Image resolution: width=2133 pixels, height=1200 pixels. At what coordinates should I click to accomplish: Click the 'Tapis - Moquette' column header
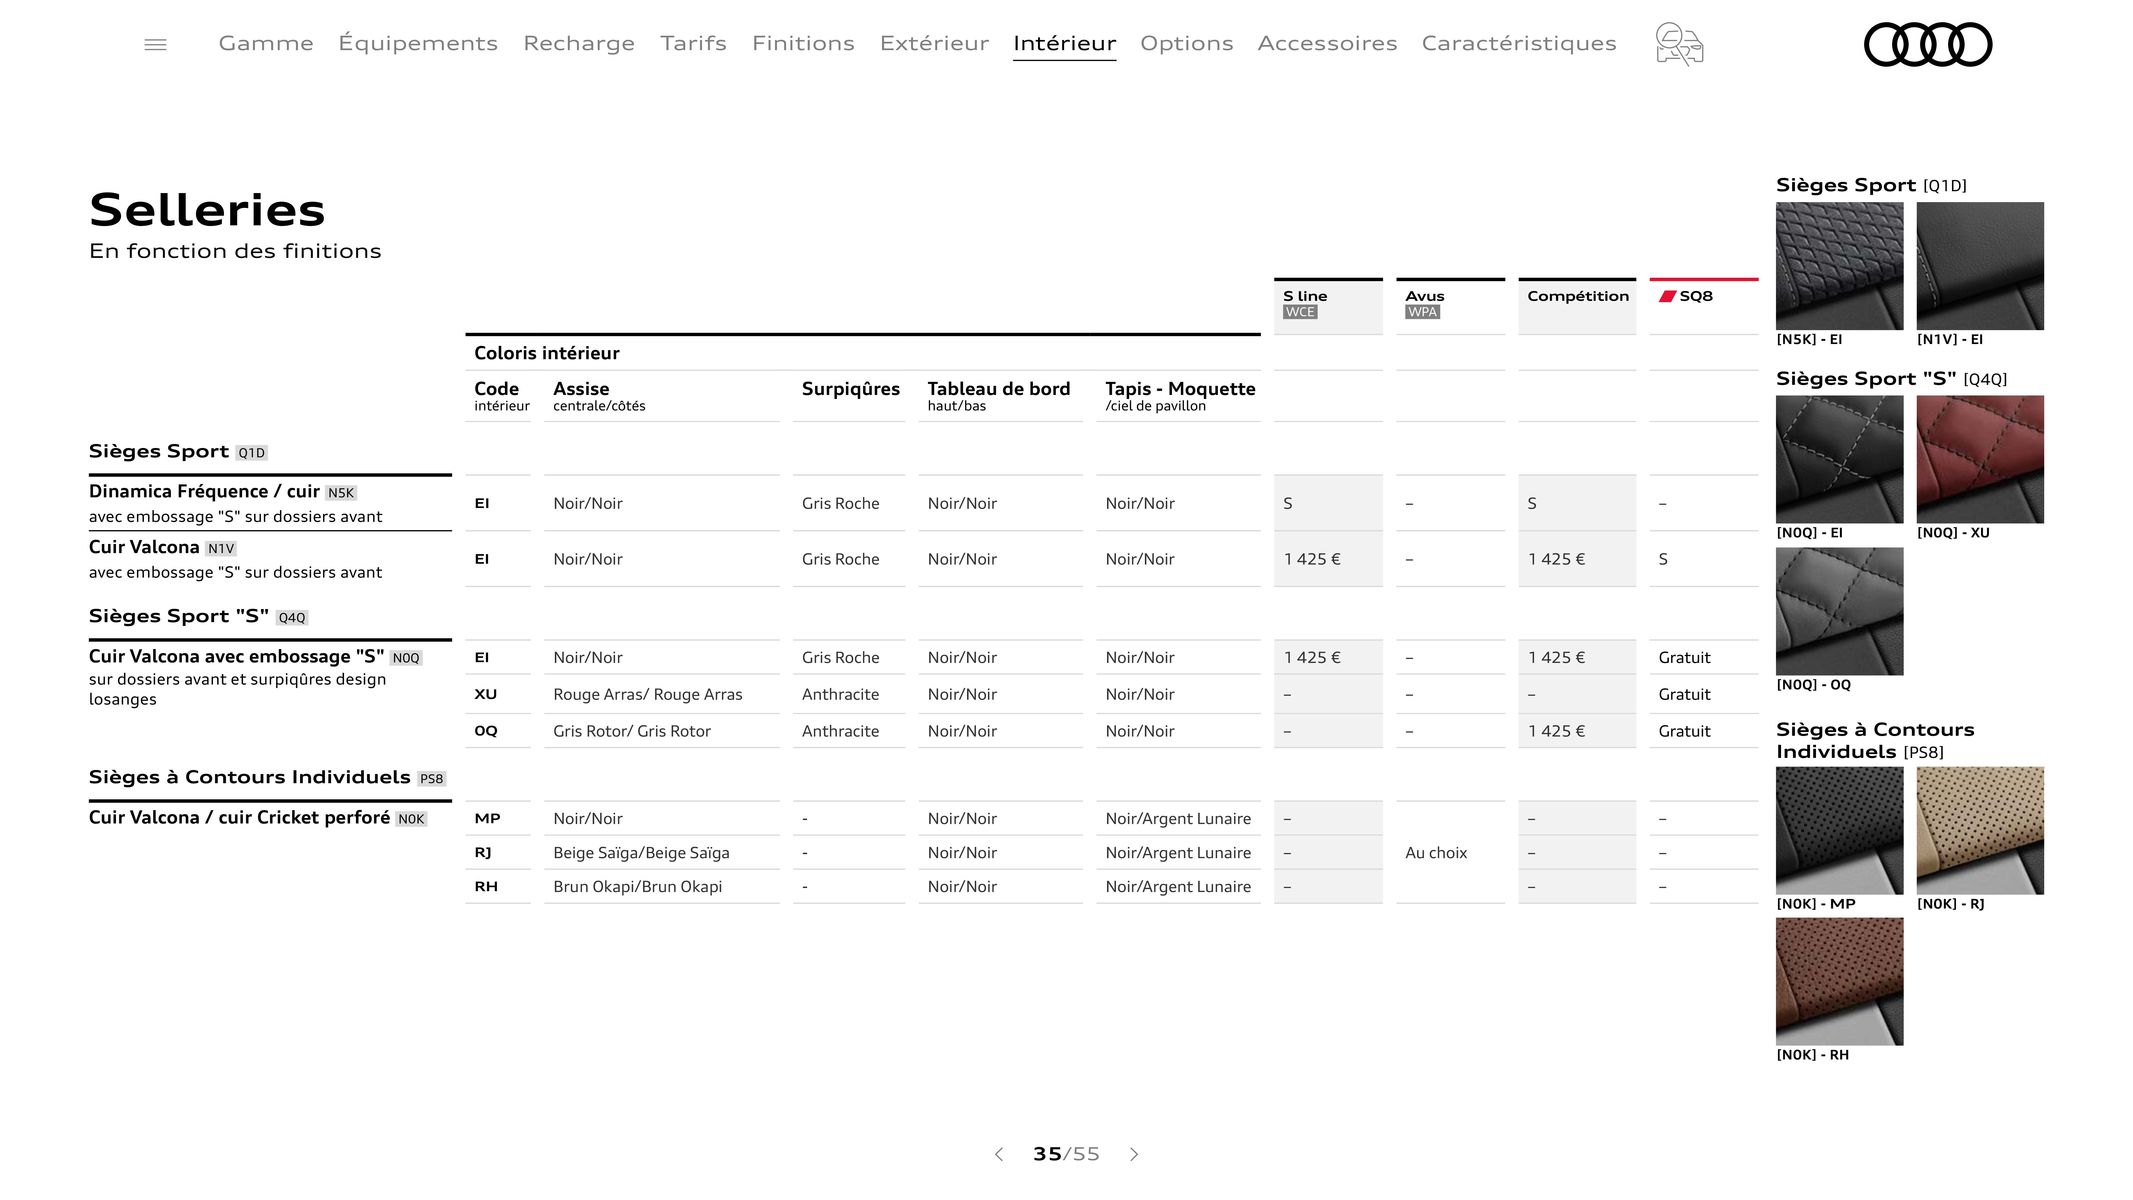click(x=1180, y=389)
